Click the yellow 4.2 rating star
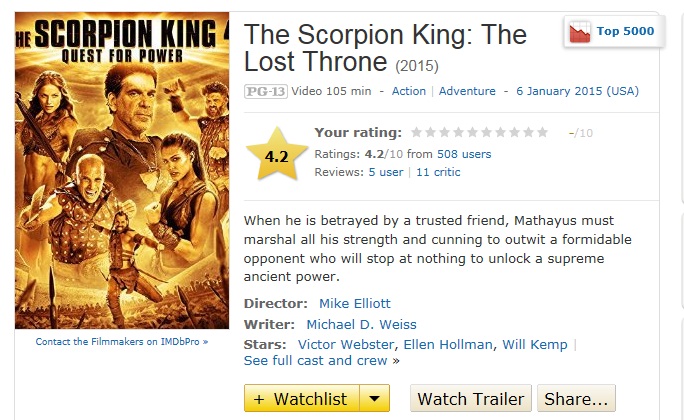Viewport: 684px width, 420px height. [x=276, y=156]
